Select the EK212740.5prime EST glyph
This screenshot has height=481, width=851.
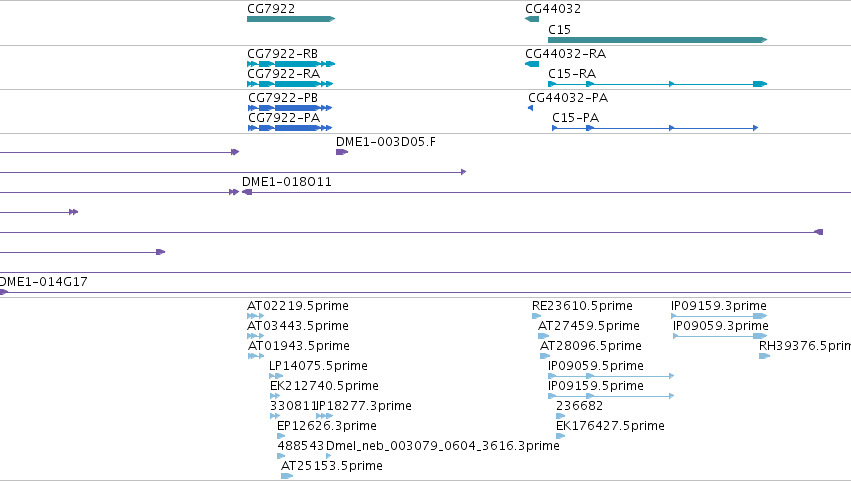coord(275,396)
